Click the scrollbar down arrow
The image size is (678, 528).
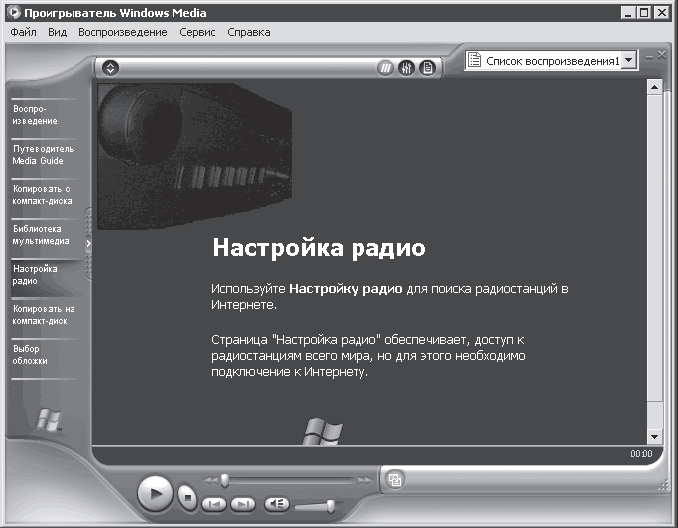[655, 437]
